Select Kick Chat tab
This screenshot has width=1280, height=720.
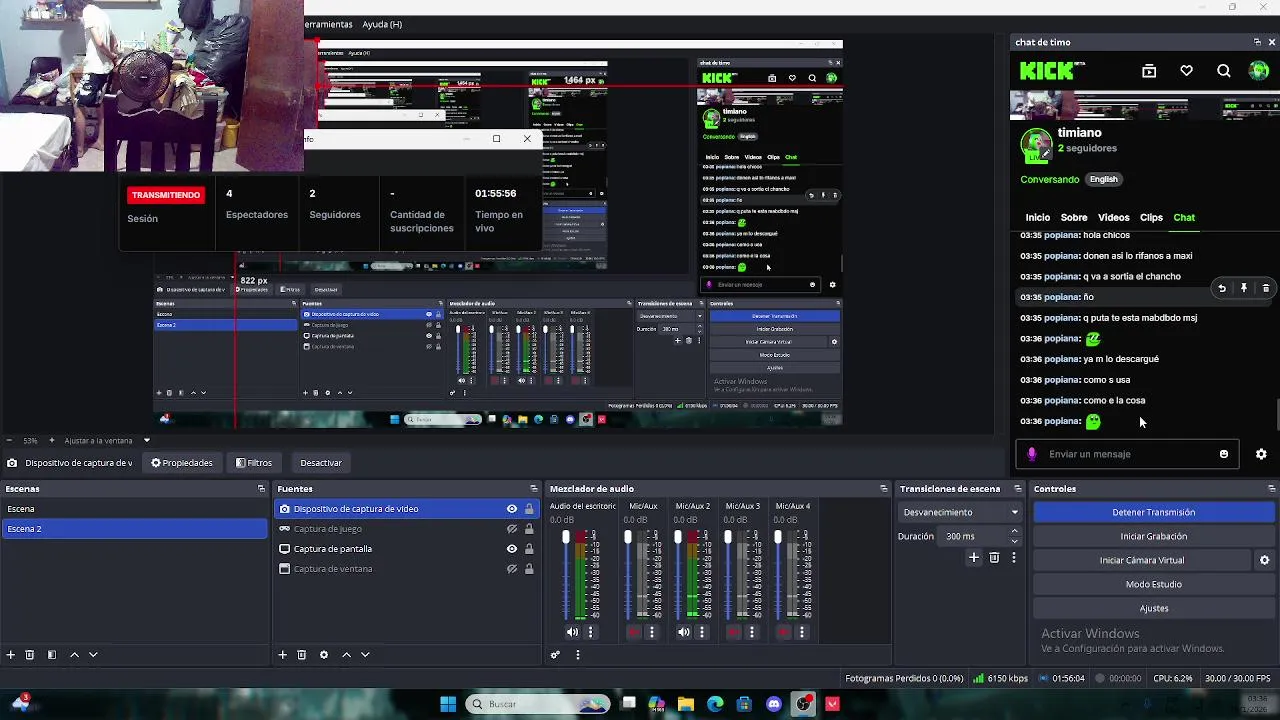(1184, 218)
